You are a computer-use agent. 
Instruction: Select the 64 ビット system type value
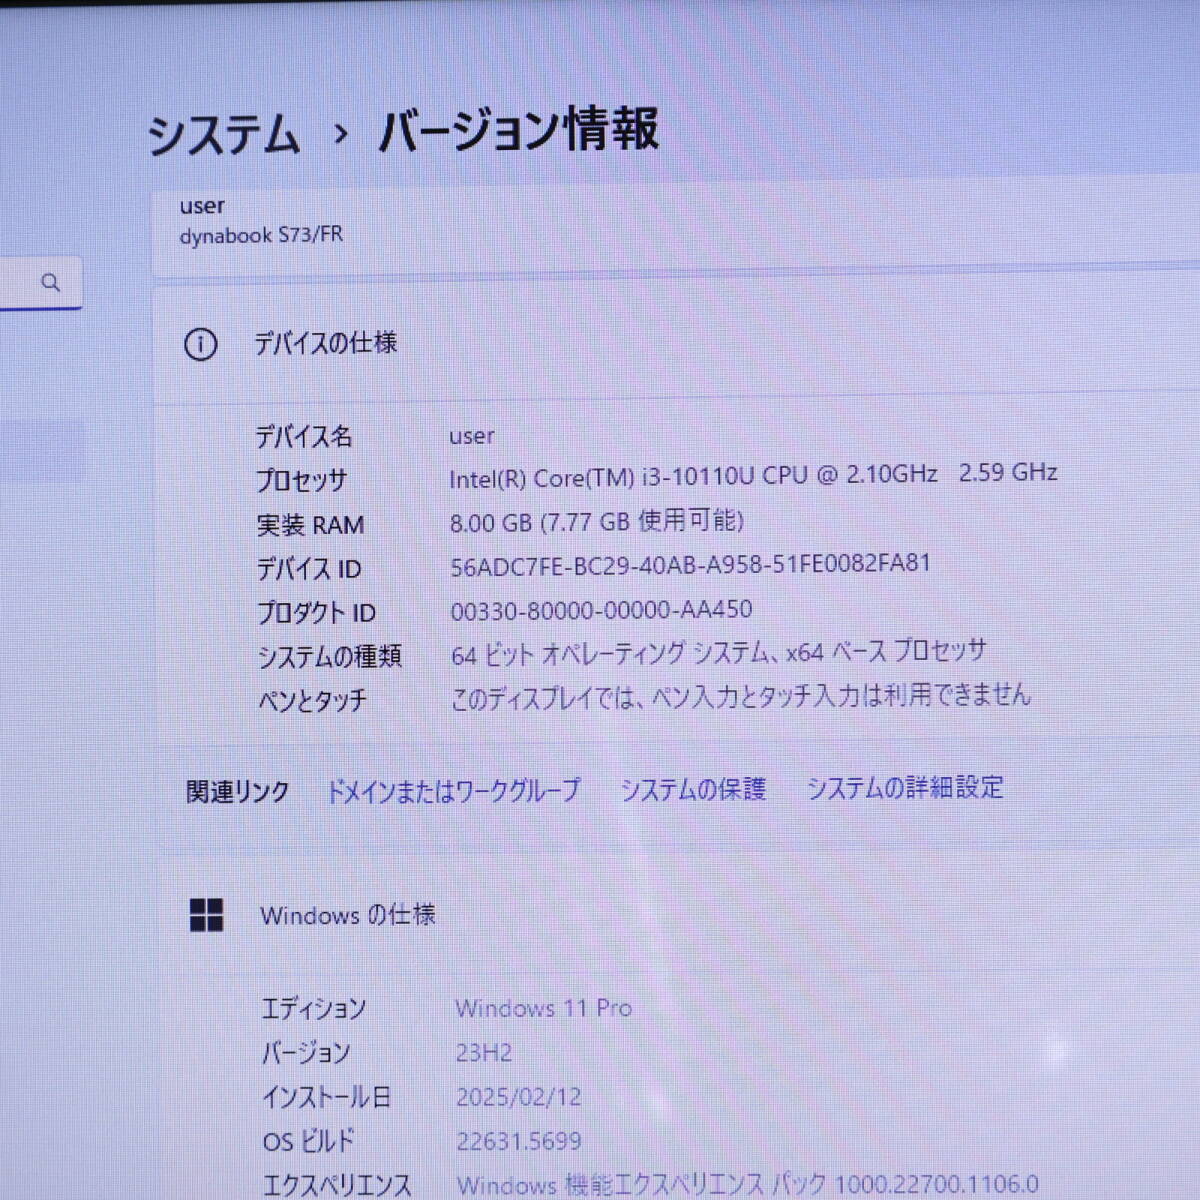718,653
